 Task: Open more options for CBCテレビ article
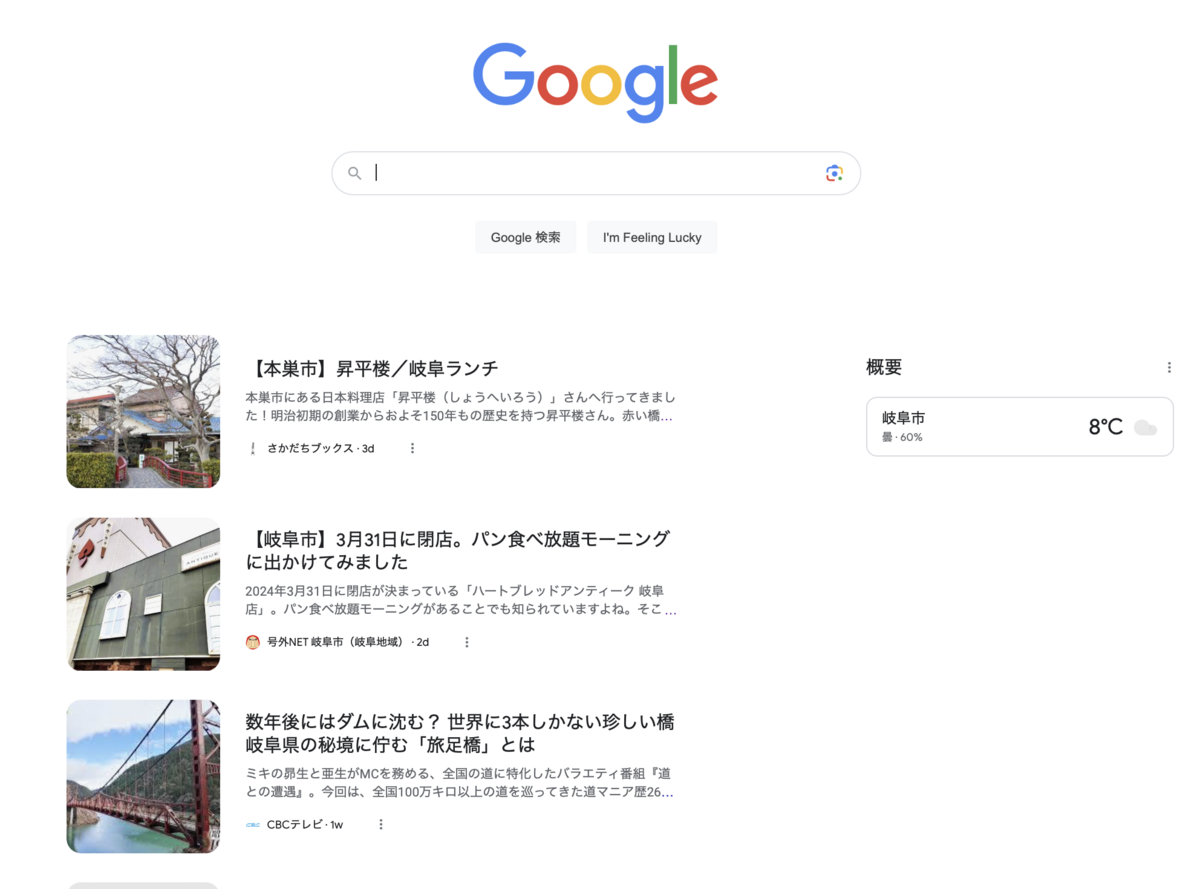[380, 825]
